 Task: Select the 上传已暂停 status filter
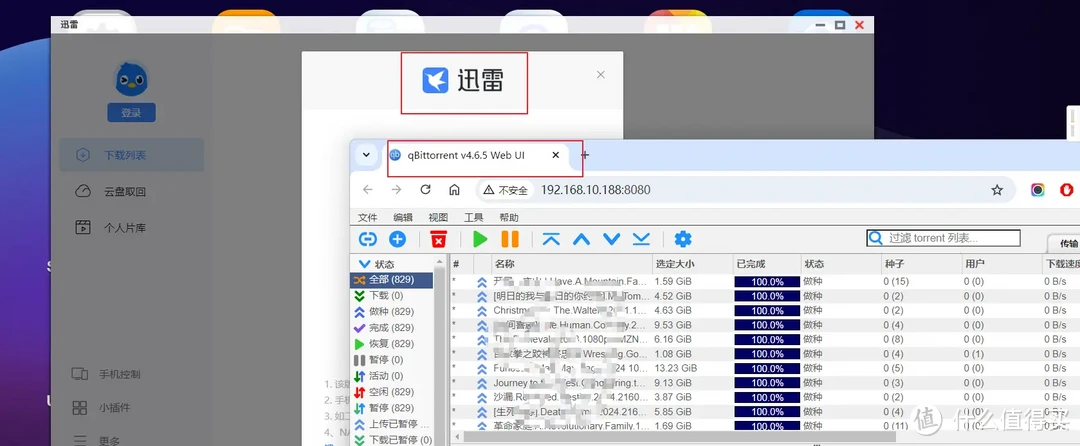coord(392,424)
